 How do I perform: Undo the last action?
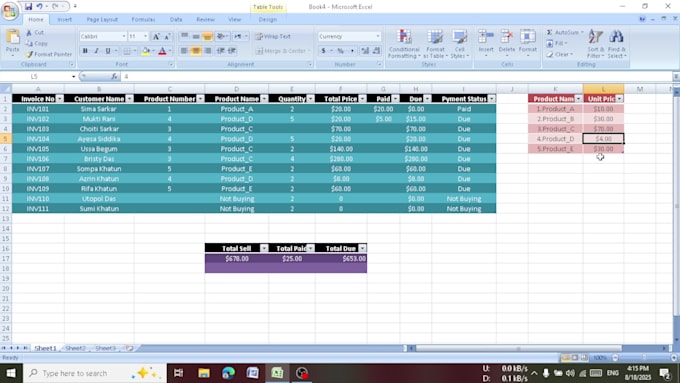(x=39, y=7)
